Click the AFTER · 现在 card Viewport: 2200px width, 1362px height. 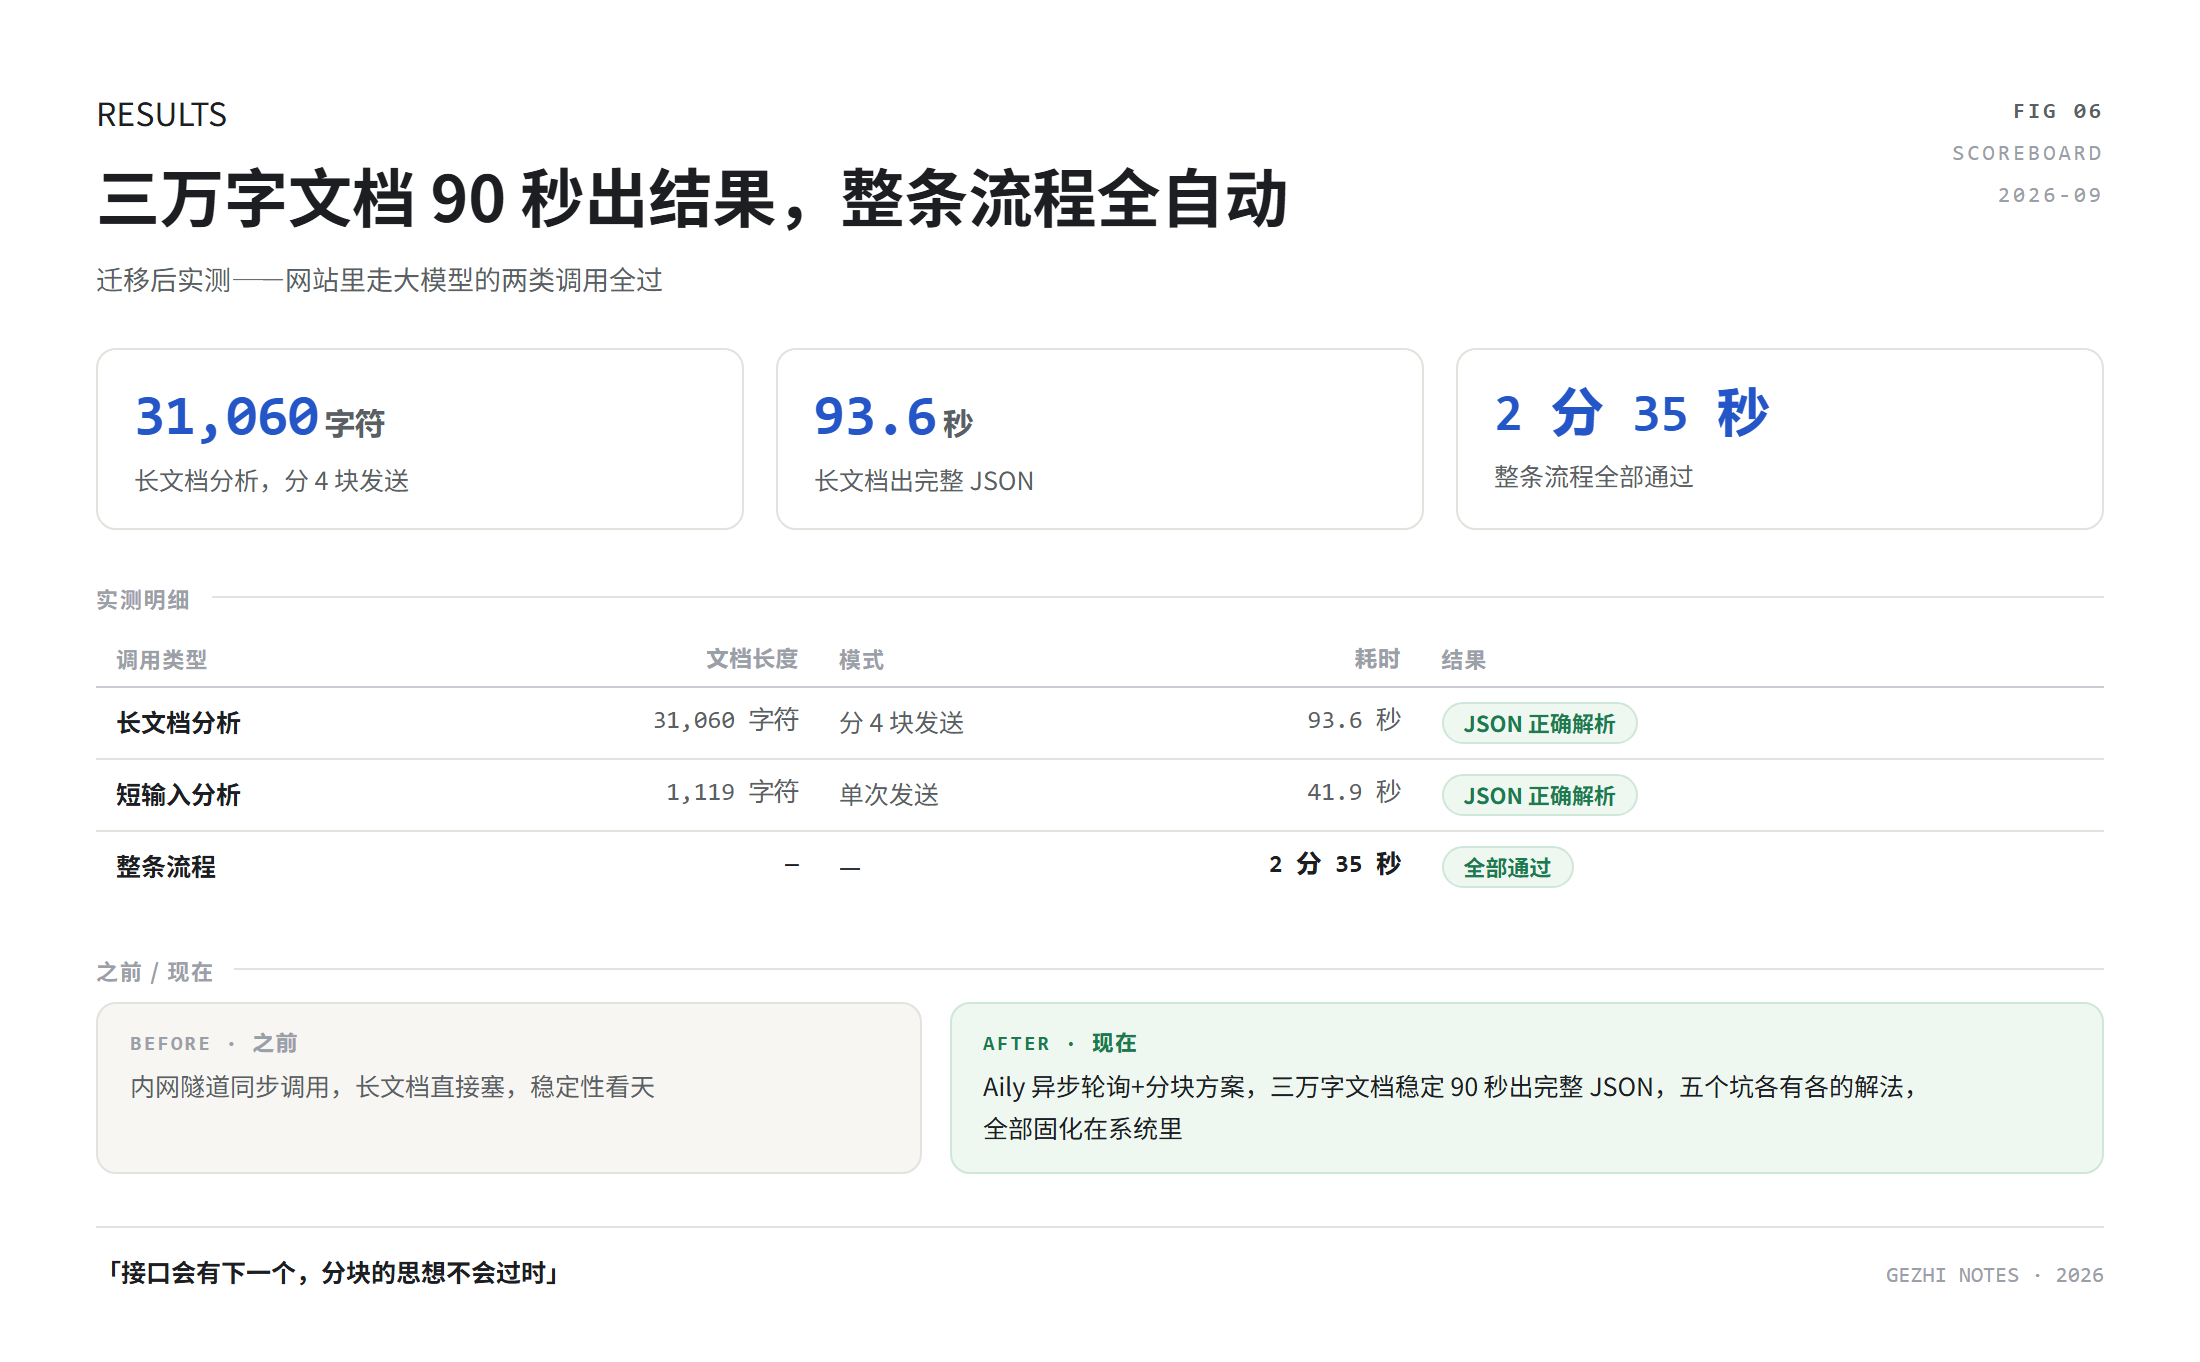click(1527, 1088)
